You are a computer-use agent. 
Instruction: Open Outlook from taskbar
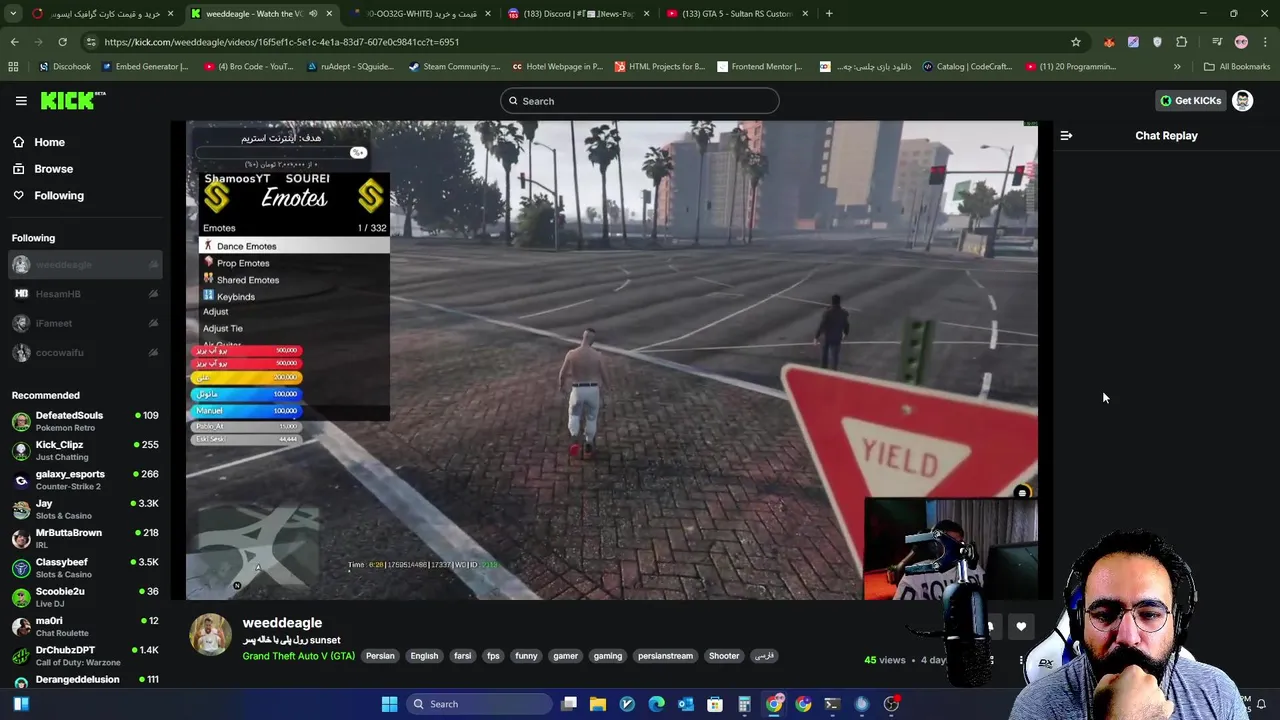[x=686, y=704]
